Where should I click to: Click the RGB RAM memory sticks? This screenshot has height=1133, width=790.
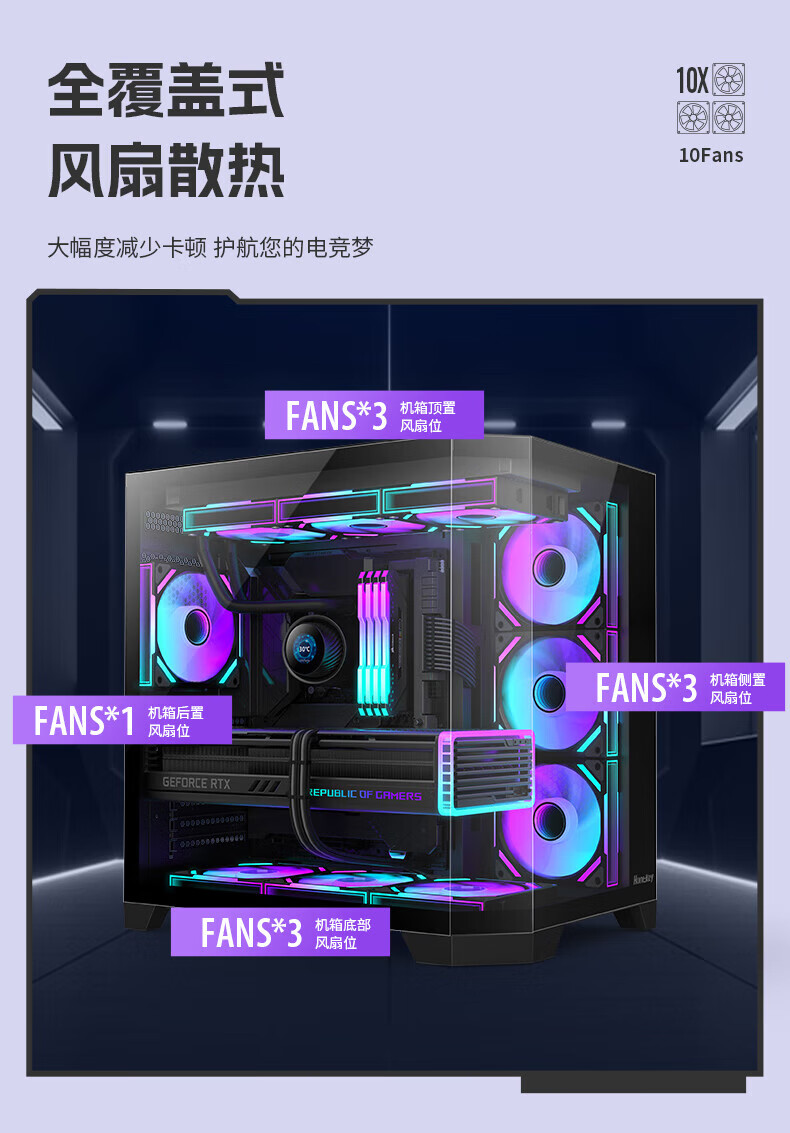coord(374,643)
